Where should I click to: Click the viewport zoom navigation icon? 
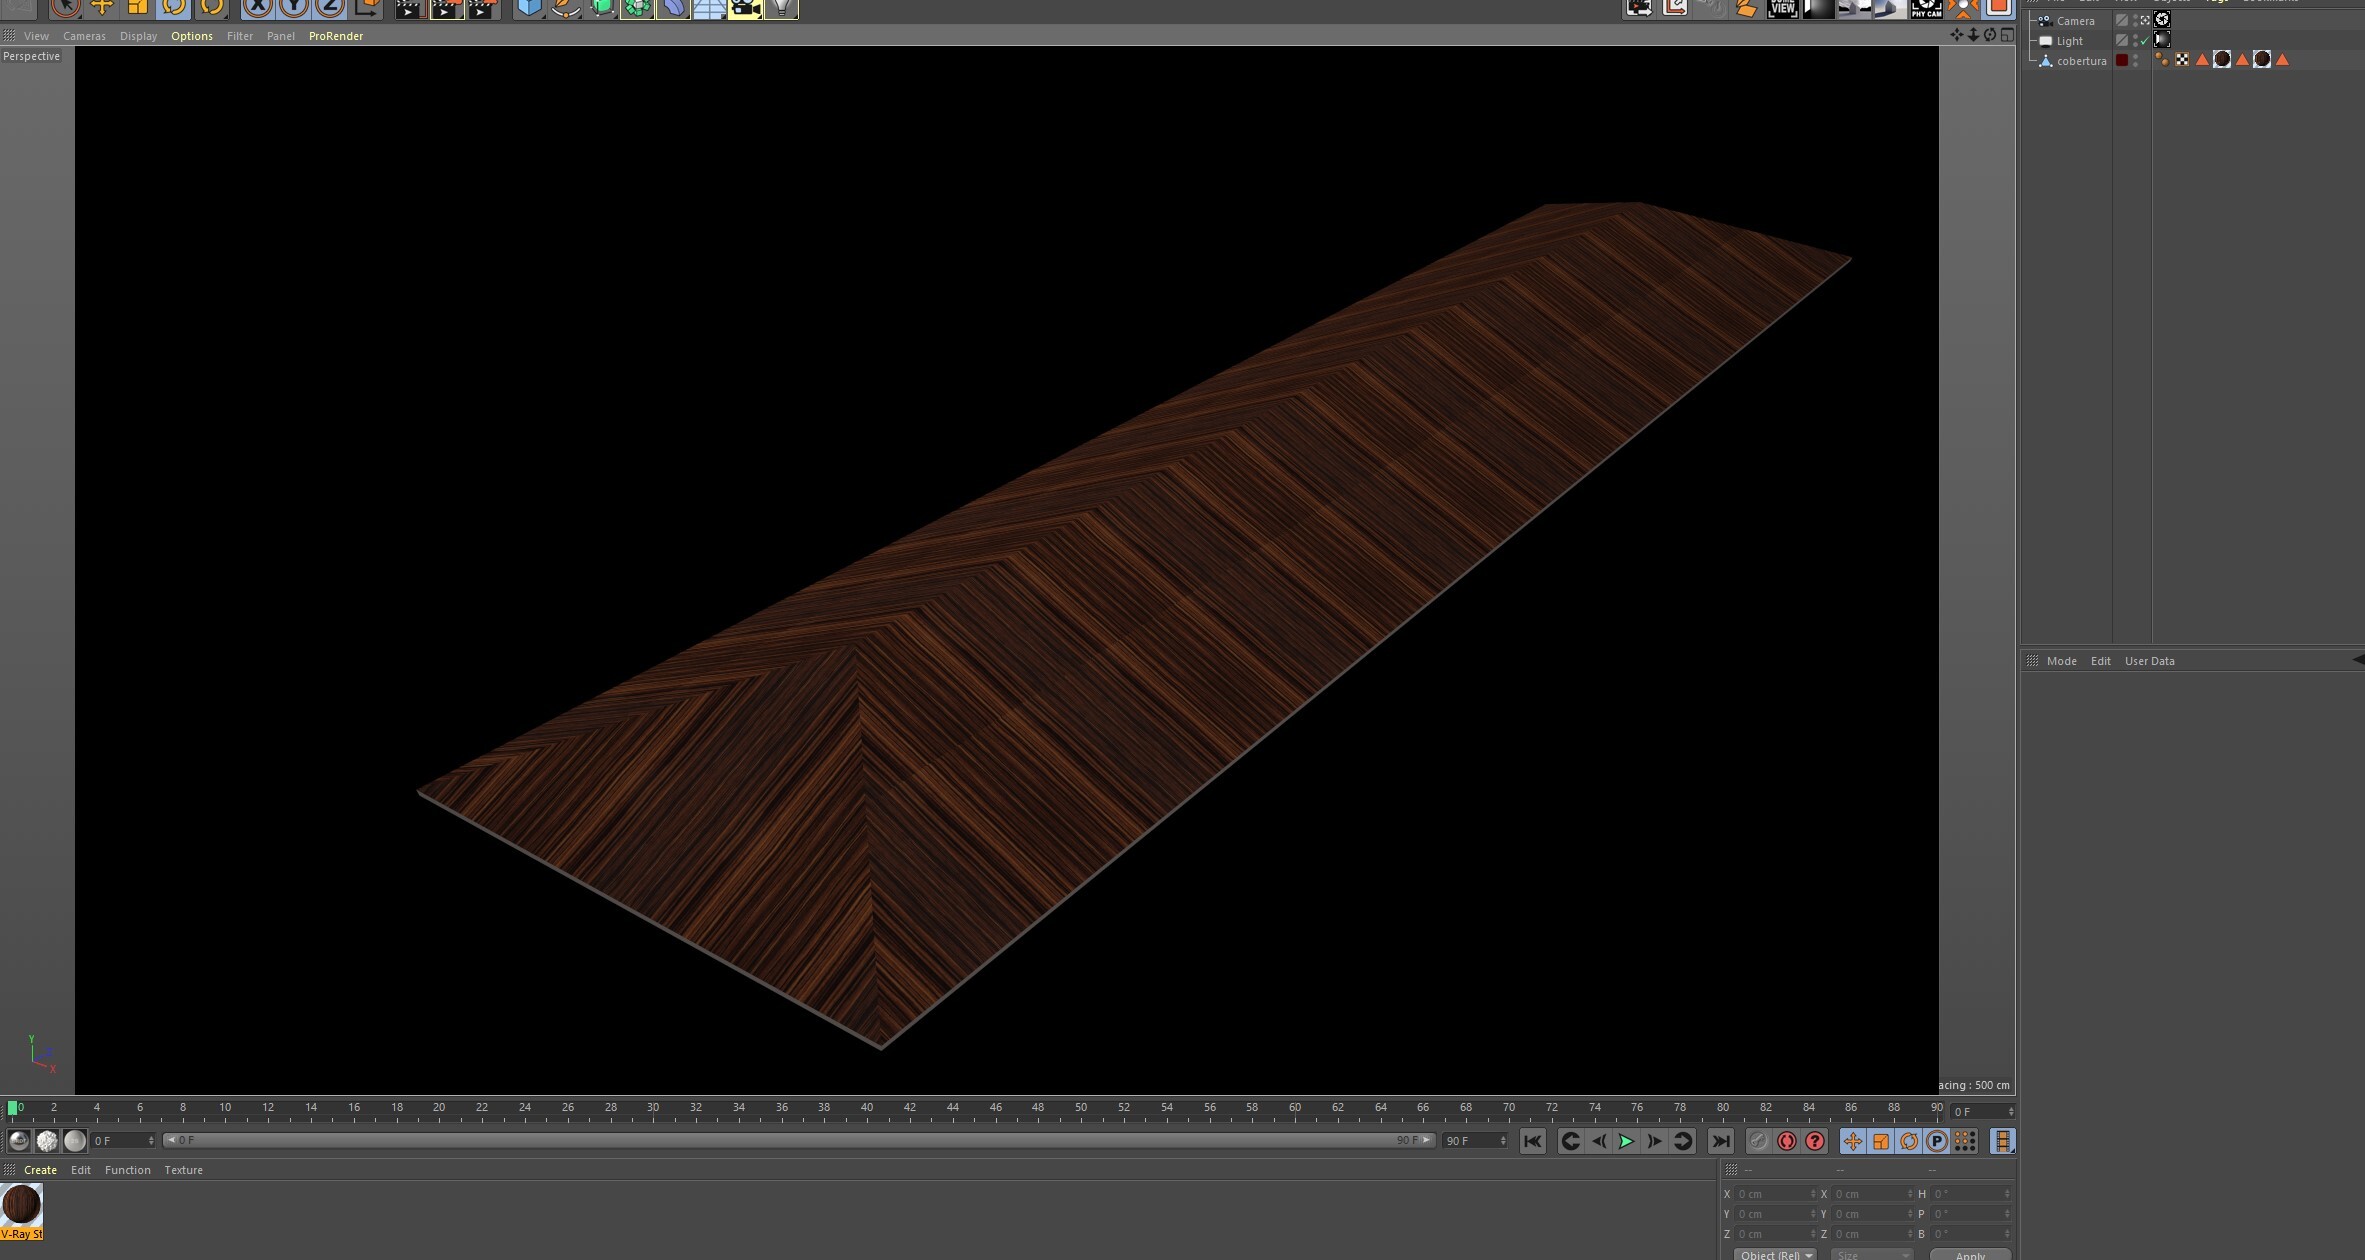click(x=1973, y=35)
